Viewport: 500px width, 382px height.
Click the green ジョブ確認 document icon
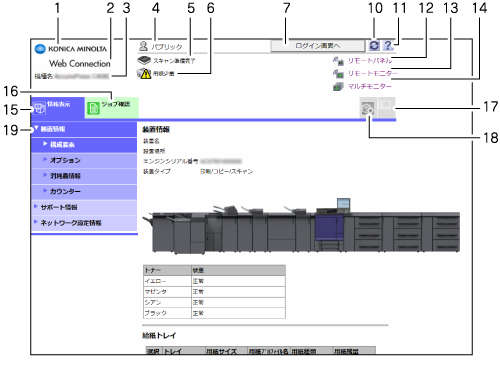[93, 108]
